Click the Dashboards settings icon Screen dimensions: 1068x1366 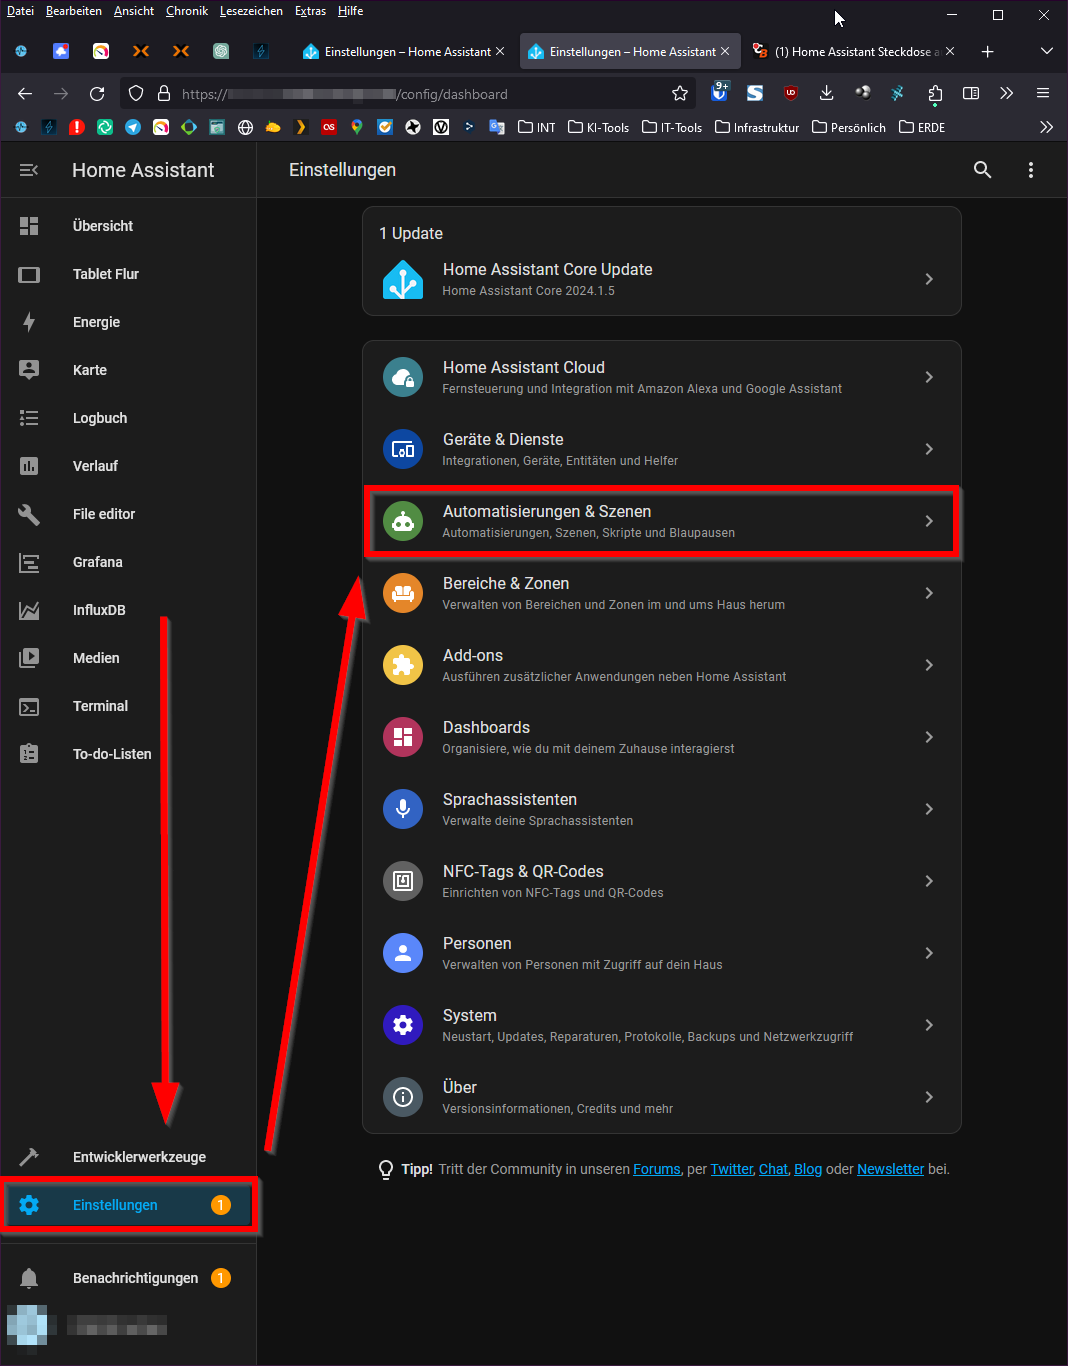coord(403,737)
